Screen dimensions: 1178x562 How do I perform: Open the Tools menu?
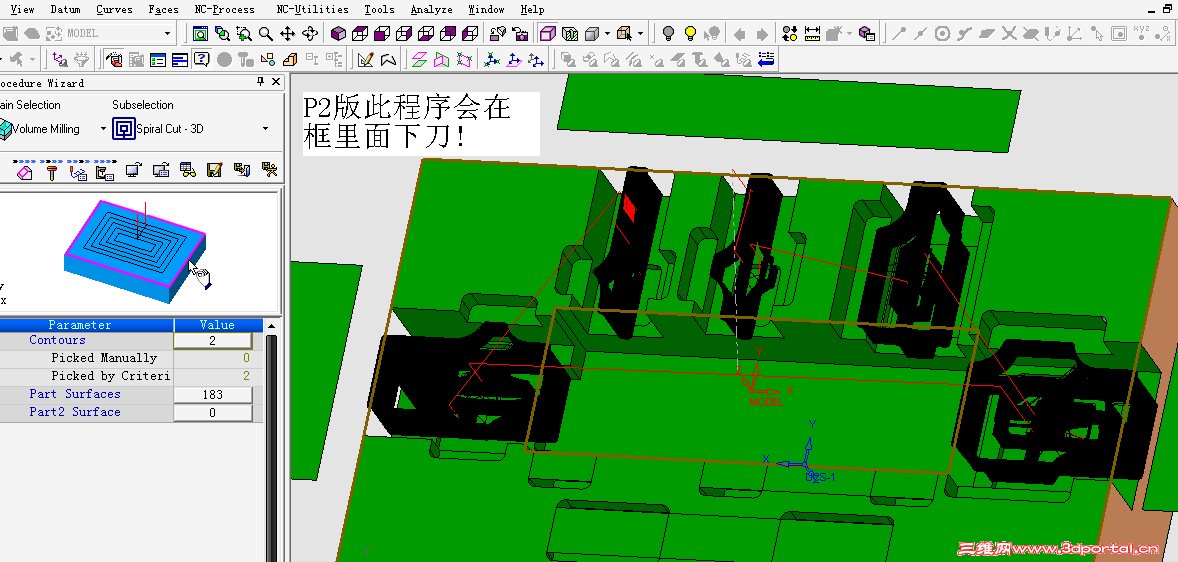pyautogui.click(x=379, y=10)
